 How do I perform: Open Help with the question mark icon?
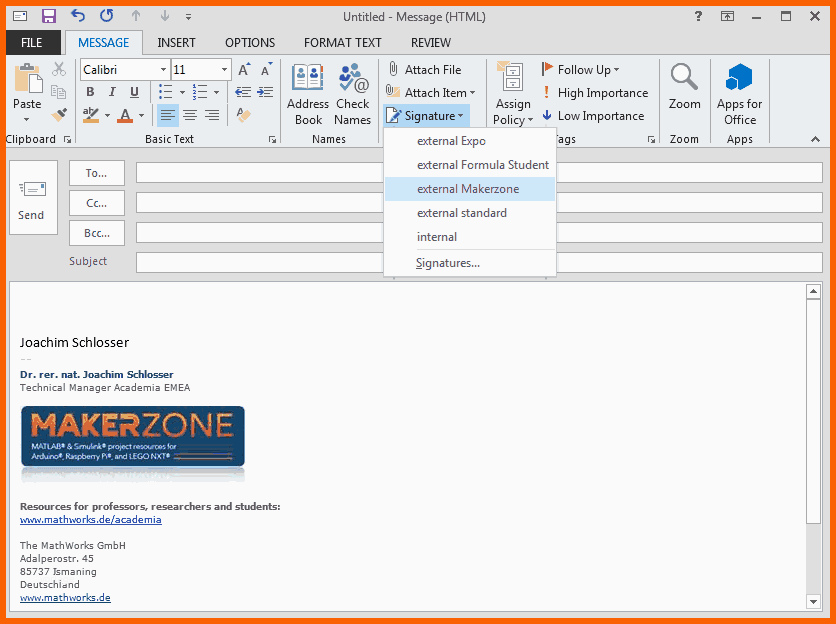pos(698,17)
